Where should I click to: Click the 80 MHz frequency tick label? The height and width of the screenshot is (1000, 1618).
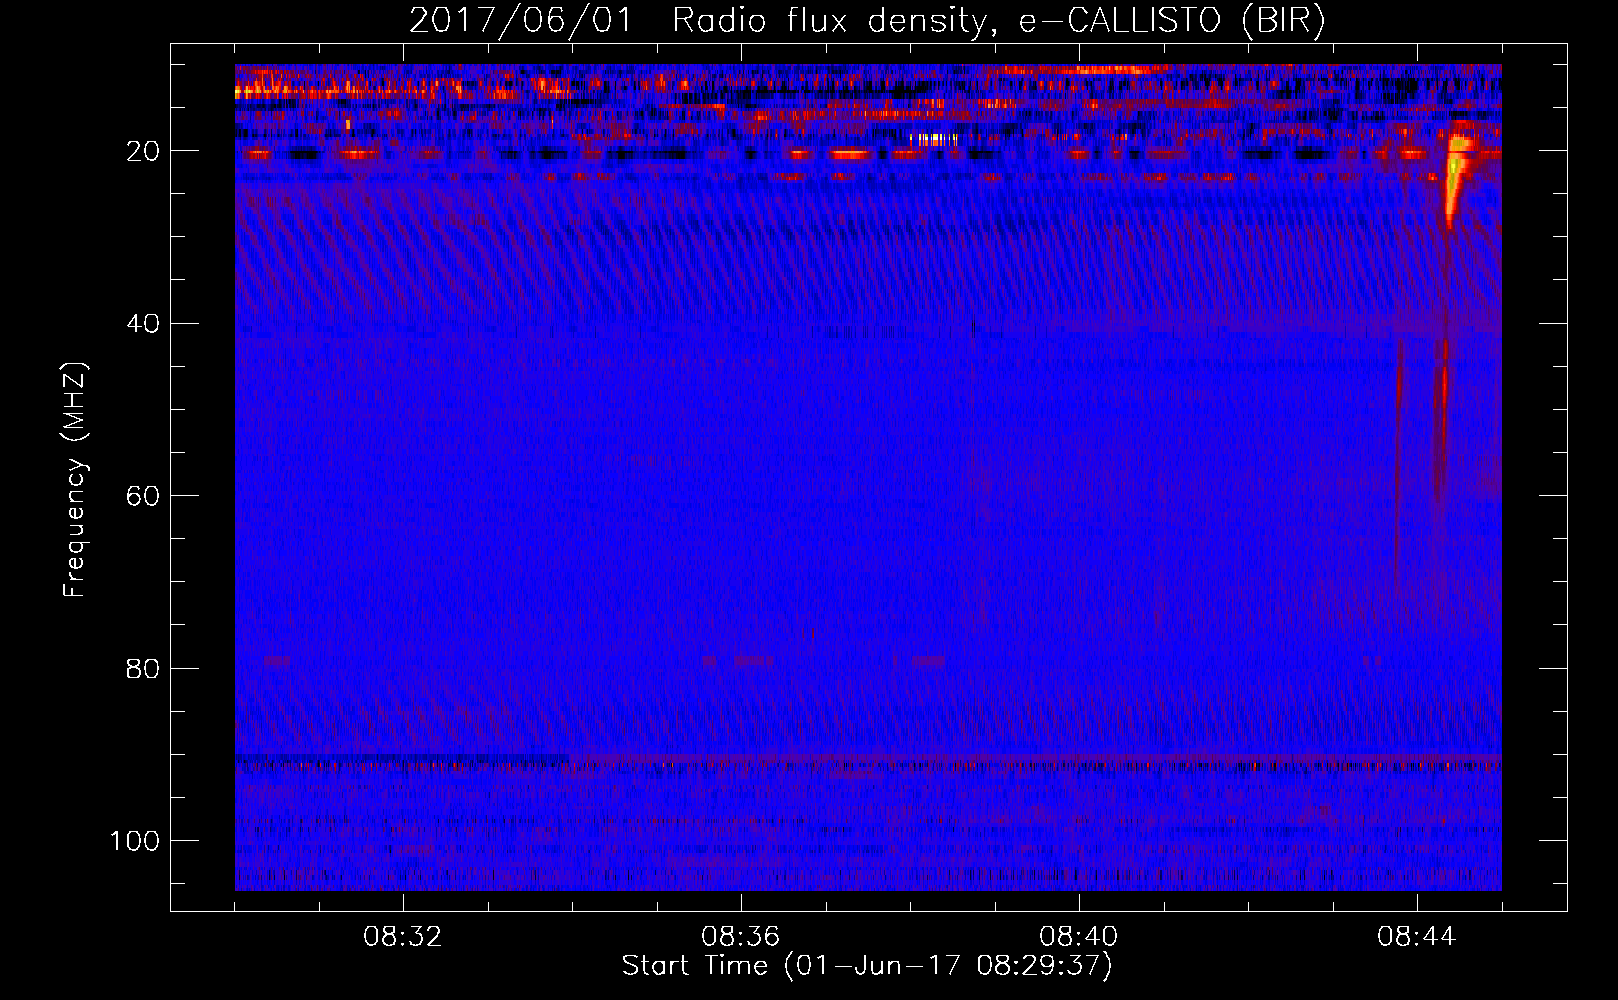[144, 668]
